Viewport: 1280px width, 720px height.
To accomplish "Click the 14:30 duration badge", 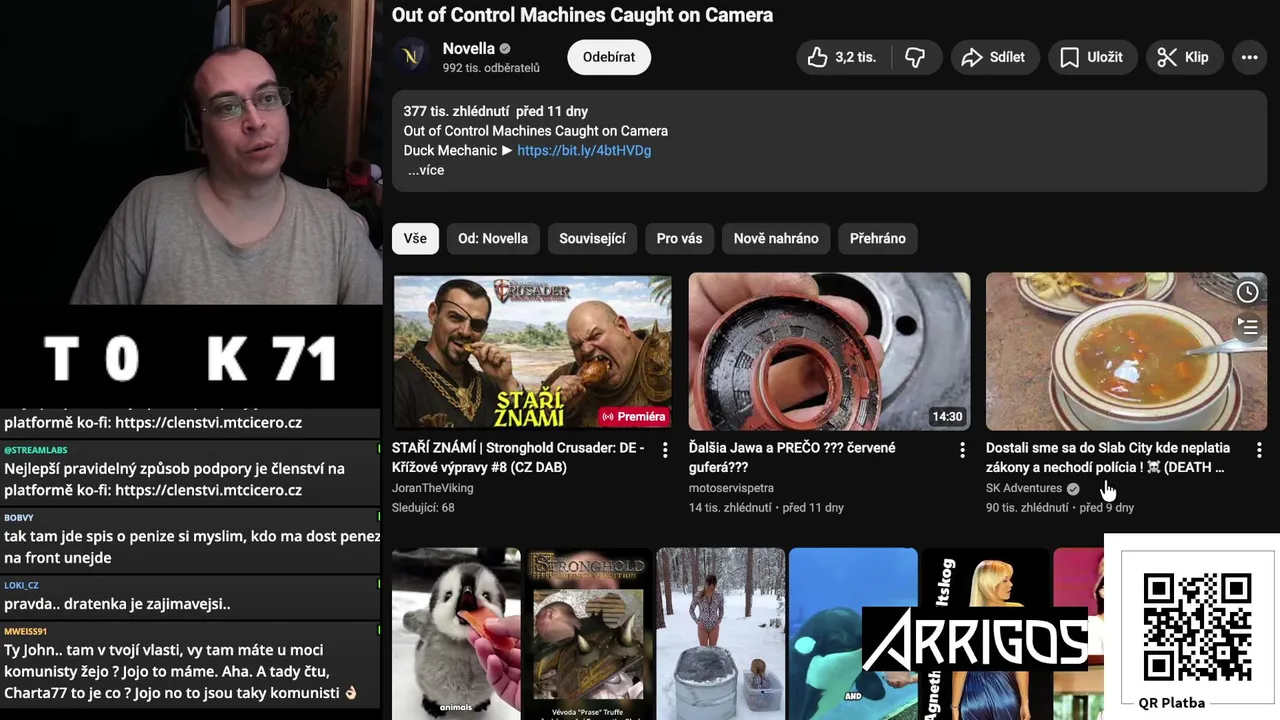I will coord(947,417).
